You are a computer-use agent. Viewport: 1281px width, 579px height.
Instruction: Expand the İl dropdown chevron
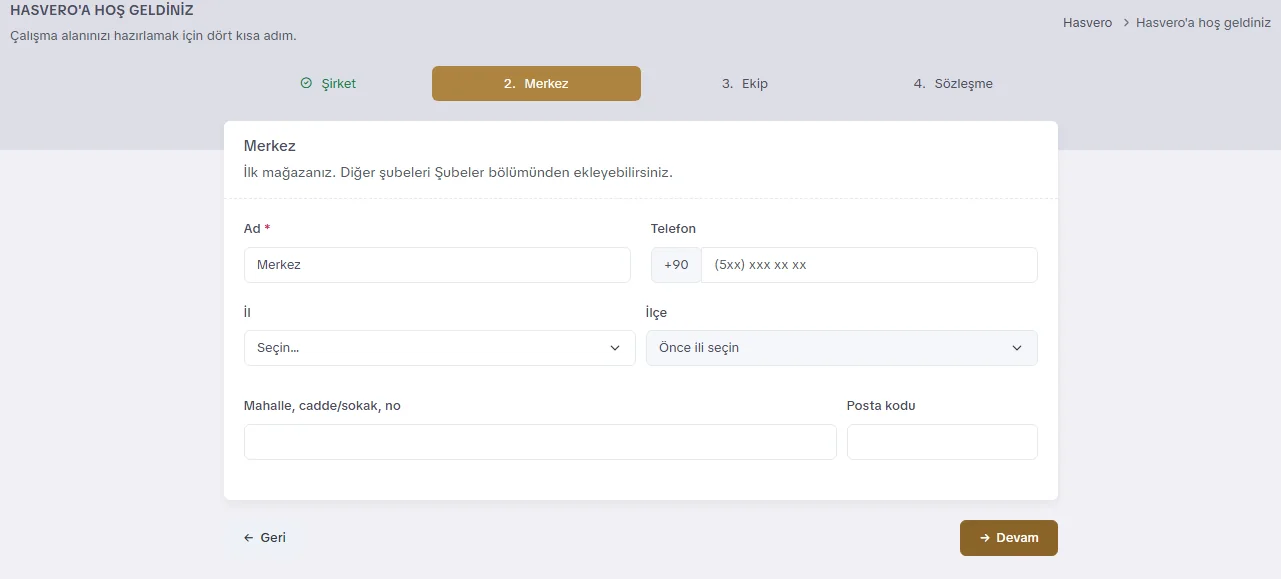pyautogui.click(x=615, y=348)
